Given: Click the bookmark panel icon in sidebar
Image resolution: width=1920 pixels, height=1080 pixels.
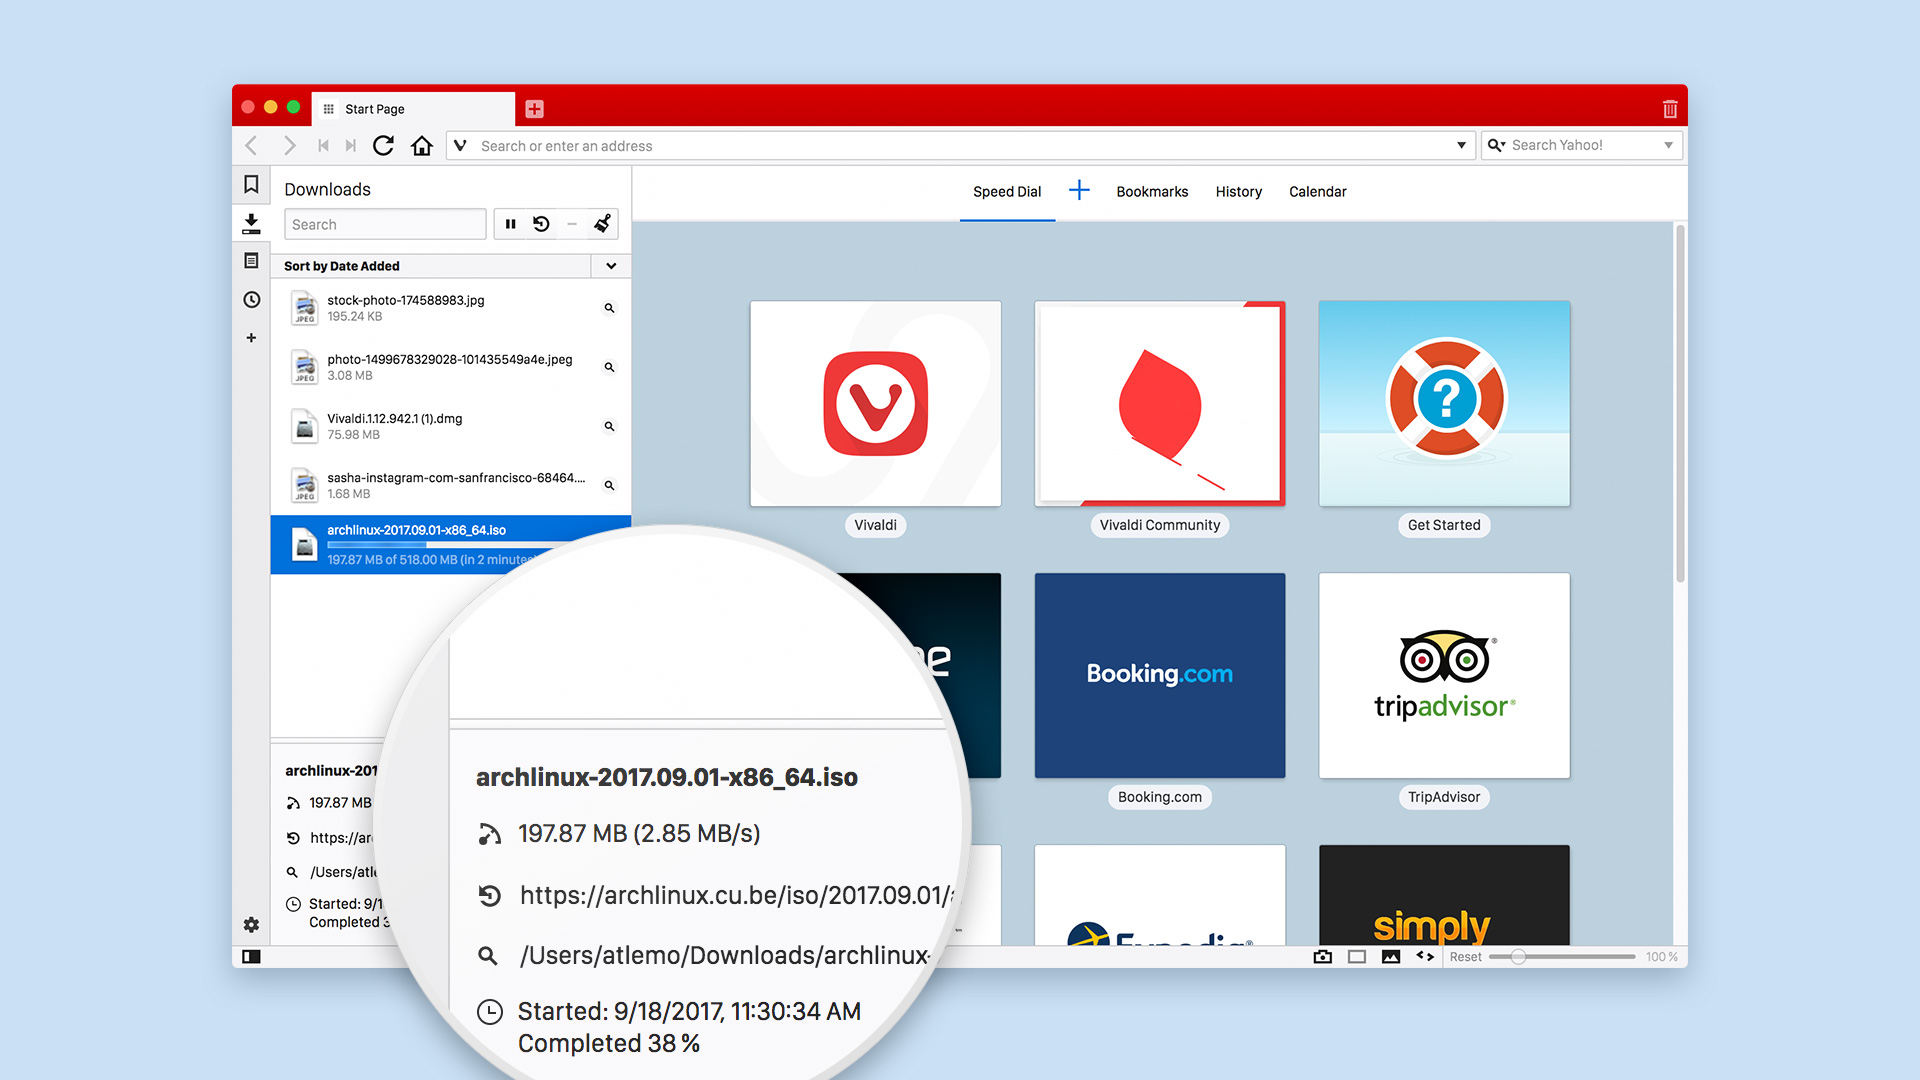Looking at the screenshot, I should tap(253, 187).
